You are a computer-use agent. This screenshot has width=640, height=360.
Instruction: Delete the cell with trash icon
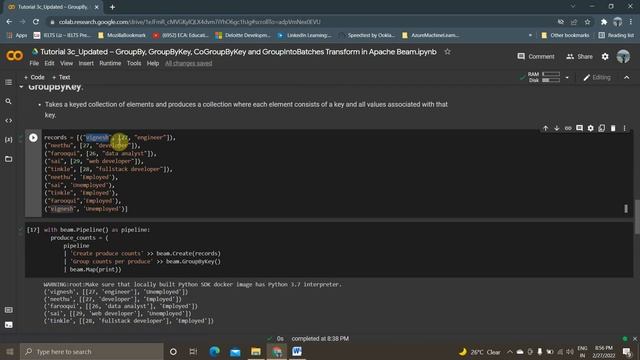(x=613, y=128)
